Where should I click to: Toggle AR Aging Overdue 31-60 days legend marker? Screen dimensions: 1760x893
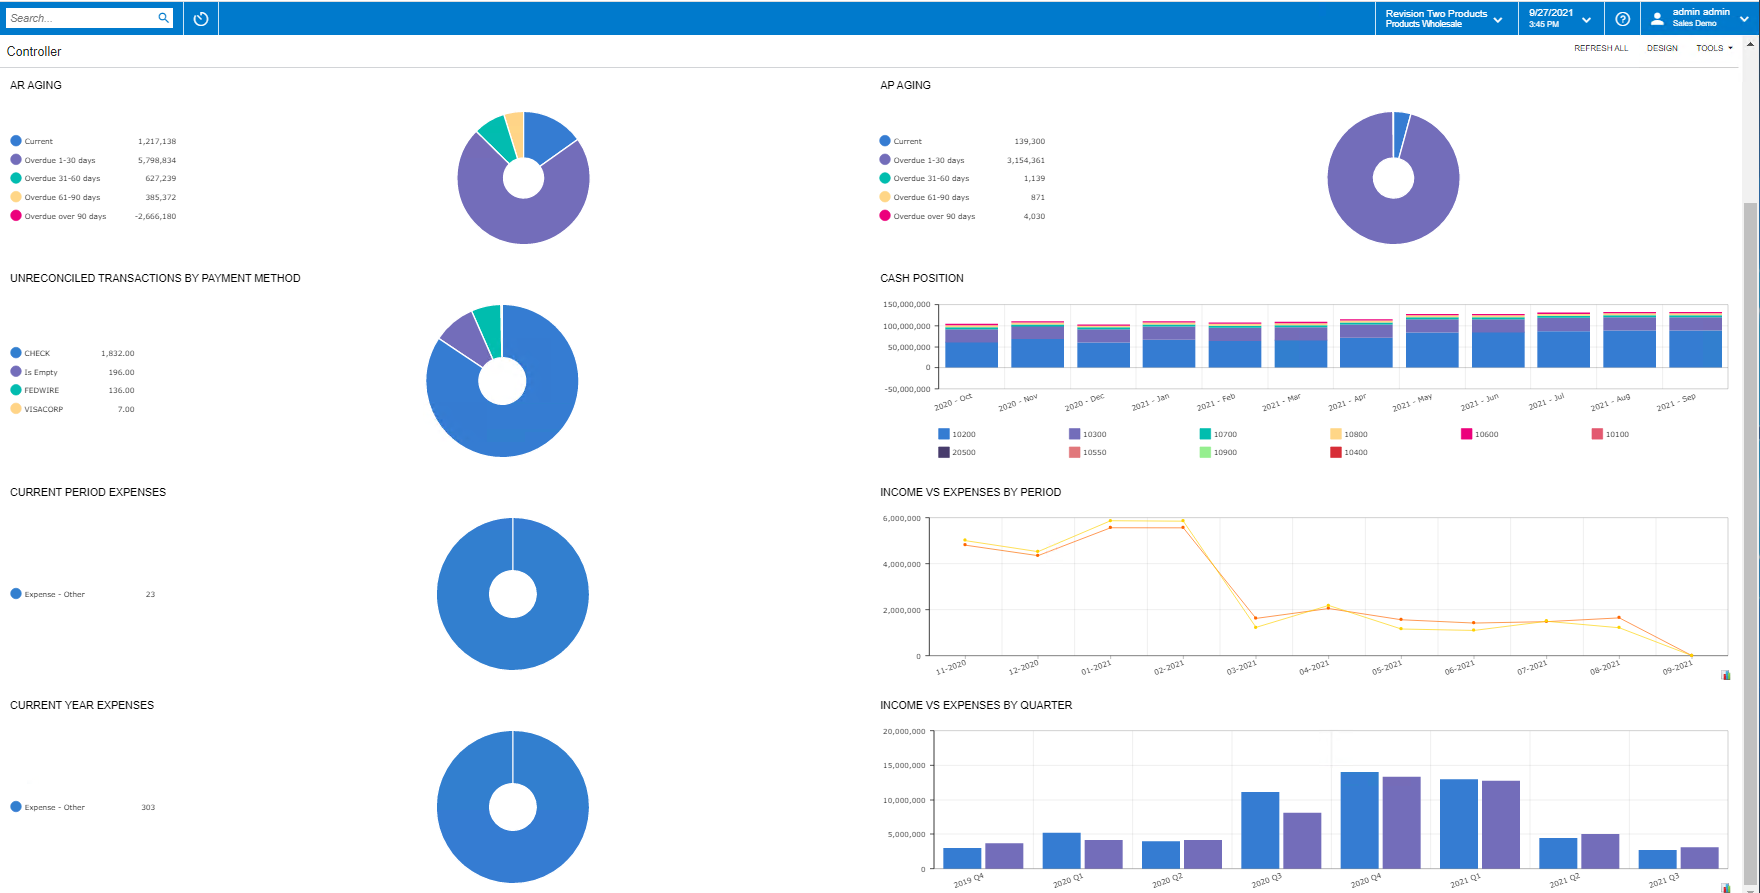[x=16, y=178]
